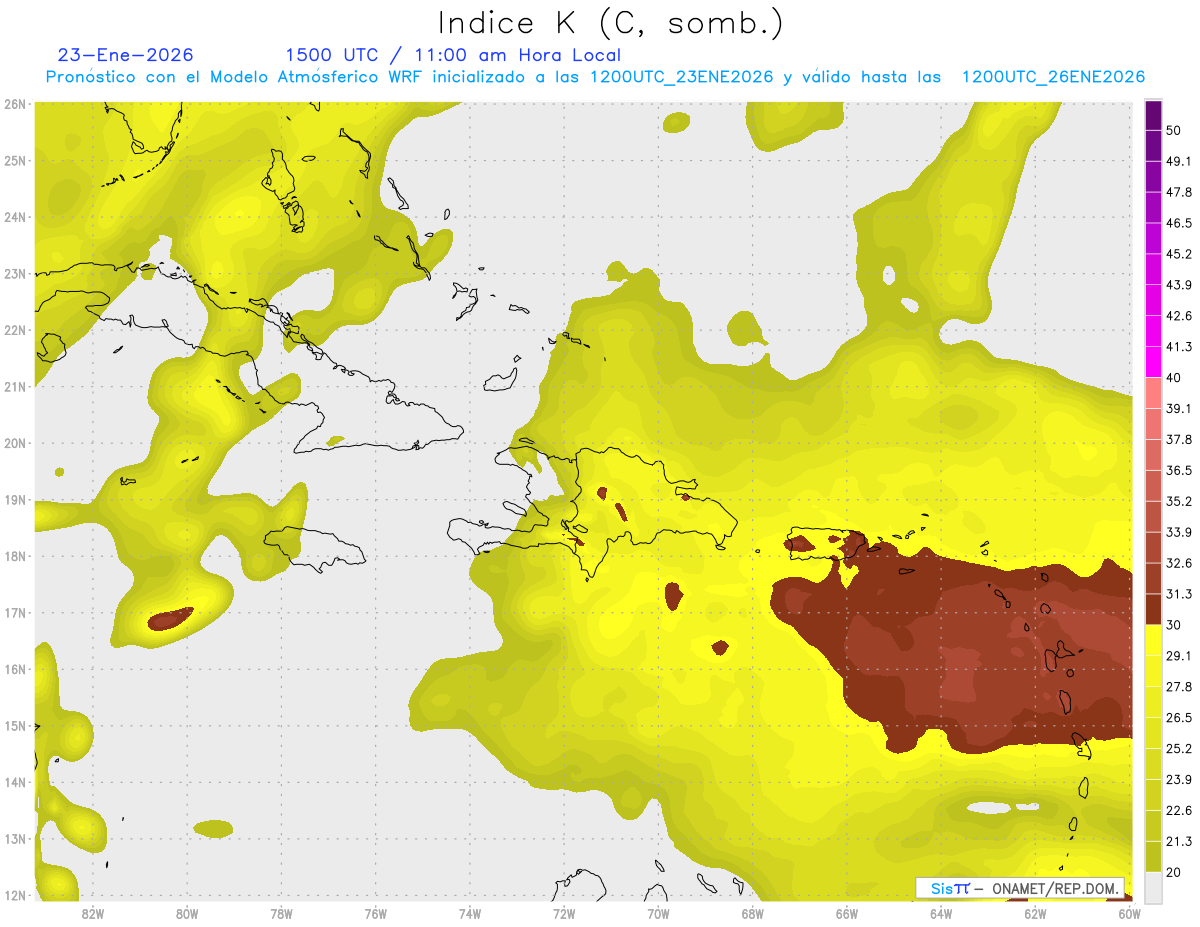The image size is (1200, 927).
Task: Click the colorbar value '20'
Action: [x=1174, y=872]
